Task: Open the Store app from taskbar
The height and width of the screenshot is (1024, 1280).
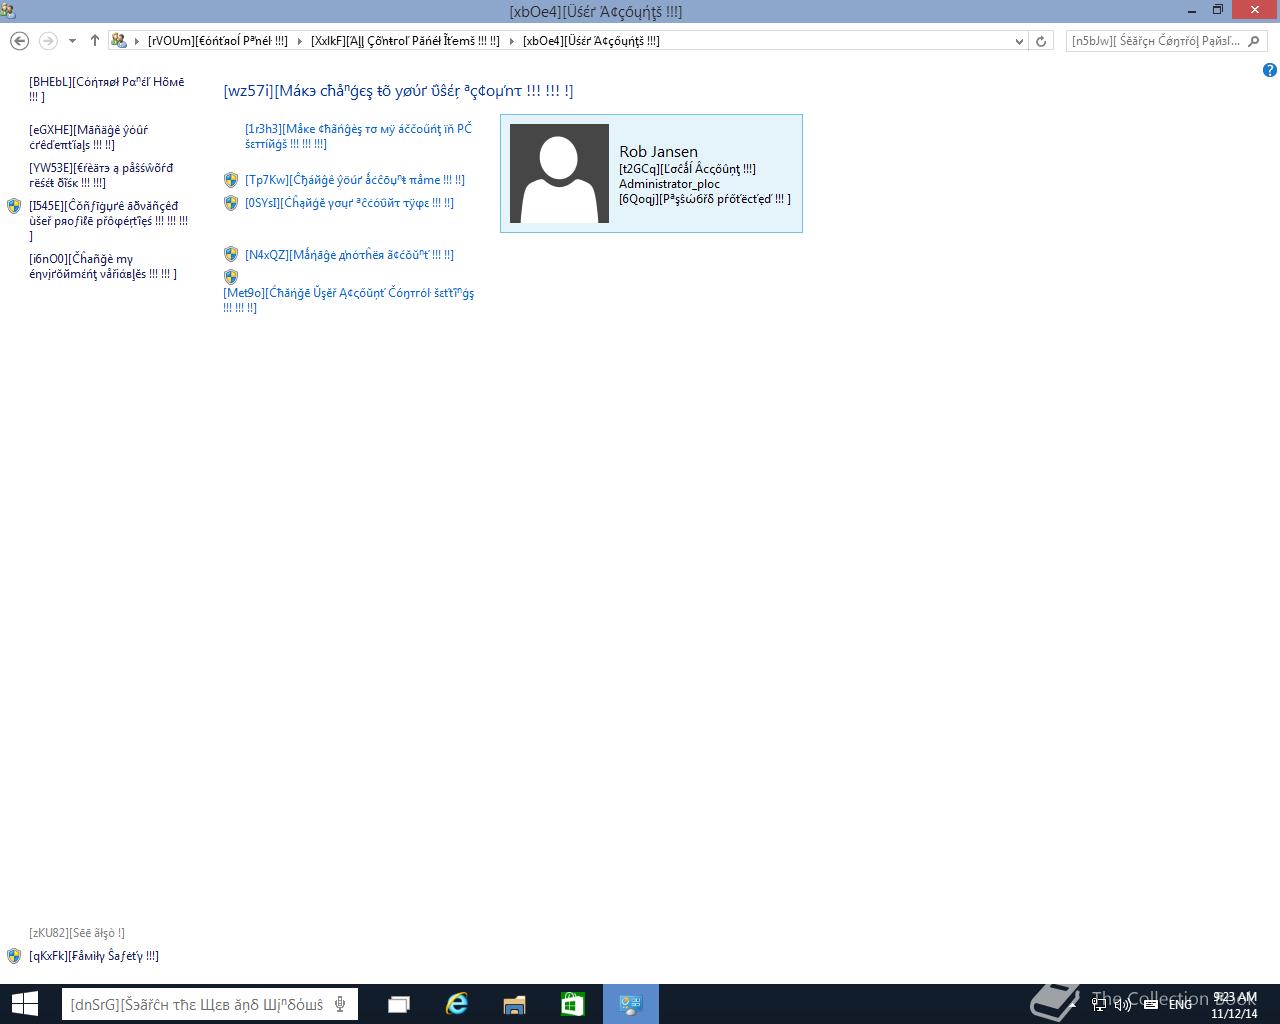Action: tap(572, 1004)
